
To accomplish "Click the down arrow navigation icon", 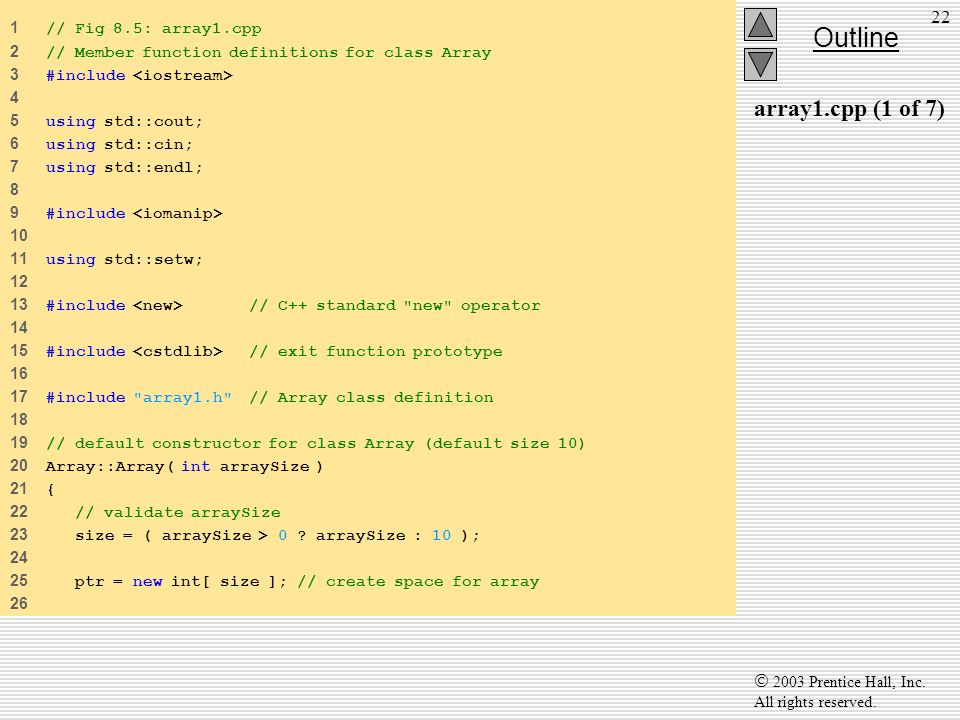I will 760,64.
